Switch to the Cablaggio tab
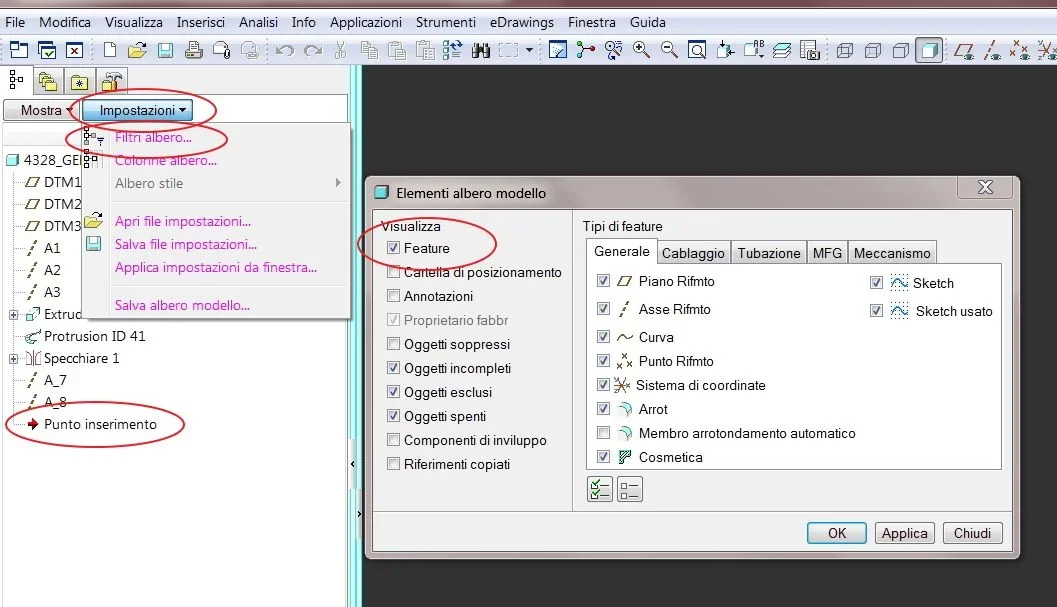This screenshot has width=1057, height=607. (695, 253)
